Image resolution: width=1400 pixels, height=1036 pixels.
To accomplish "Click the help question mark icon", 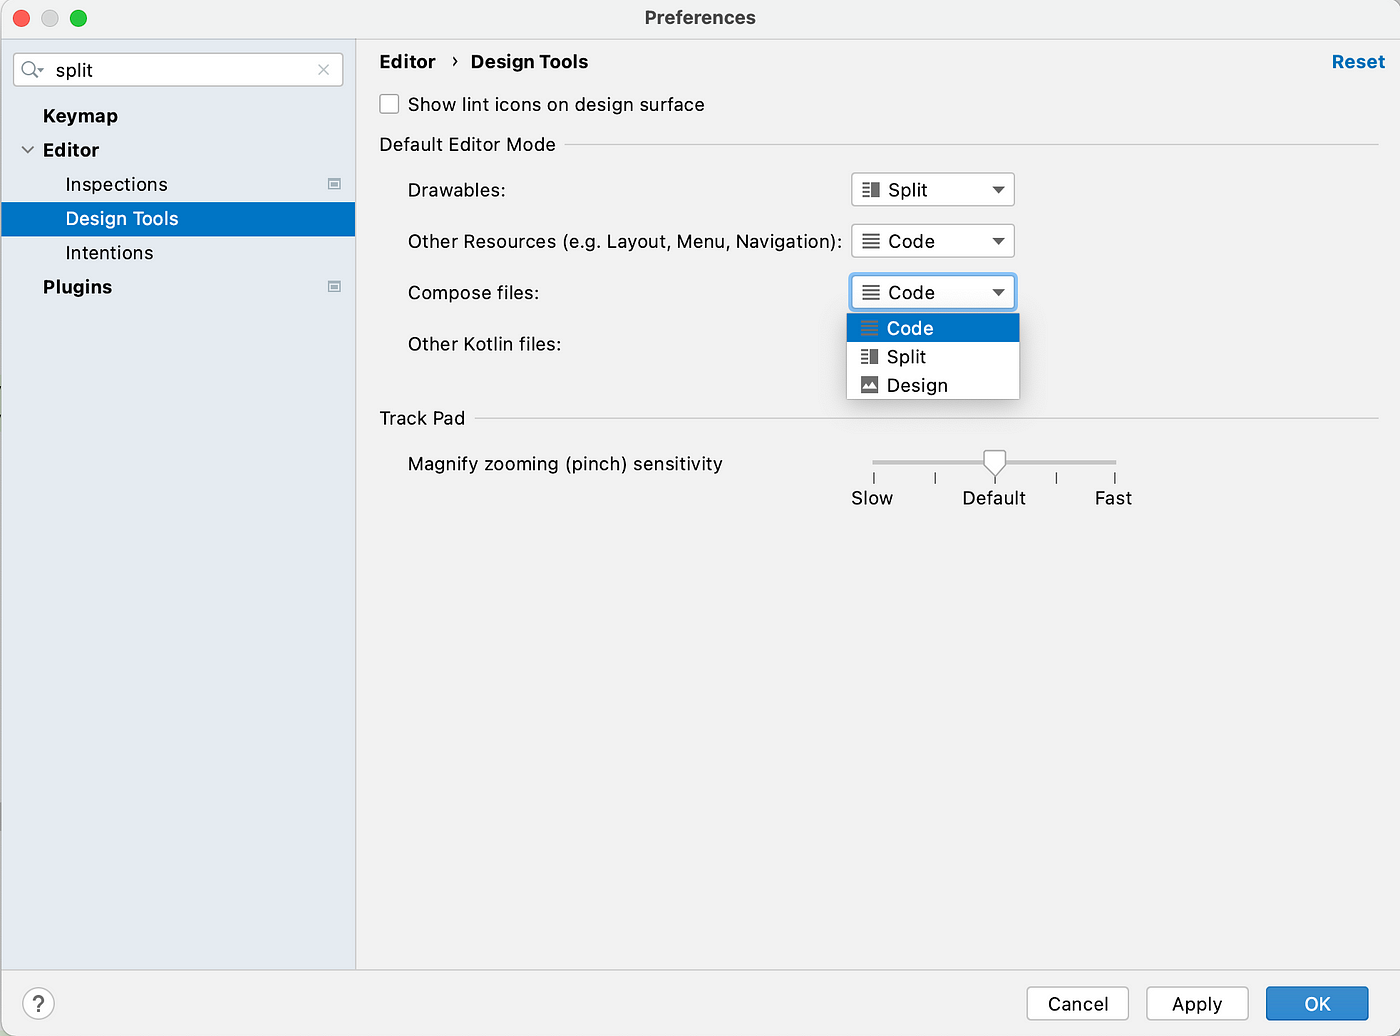I will [38, 1003].
